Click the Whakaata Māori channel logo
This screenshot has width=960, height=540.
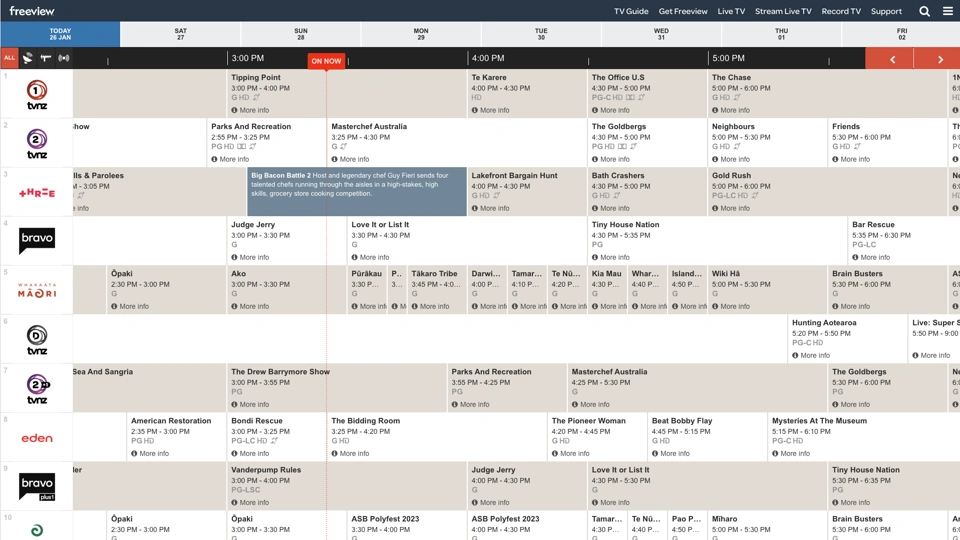click(x=37, y=290)
